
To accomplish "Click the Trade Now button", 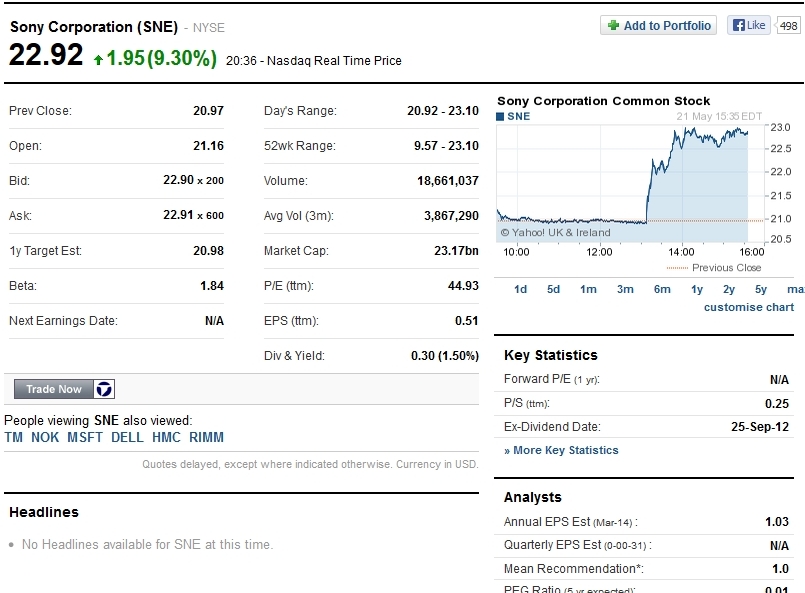I will [54, 389].
